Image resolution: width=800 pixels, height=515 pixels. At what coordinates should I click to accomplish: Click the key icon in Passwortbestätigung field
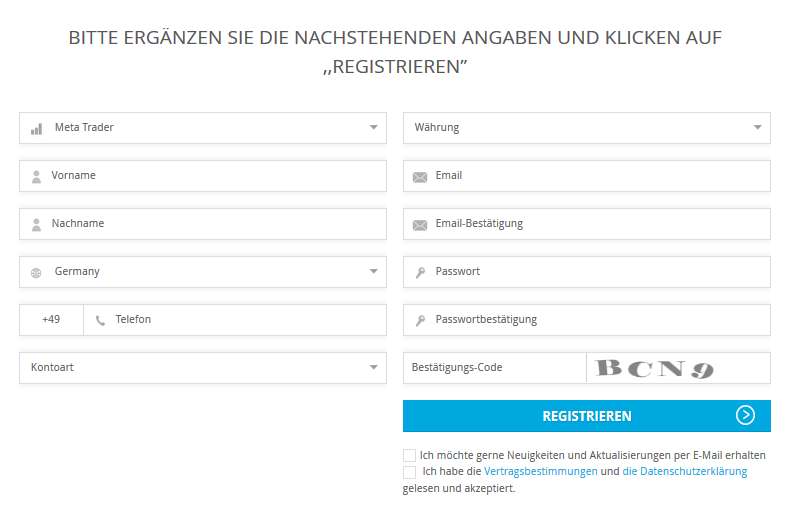click(x=420, y=321)
